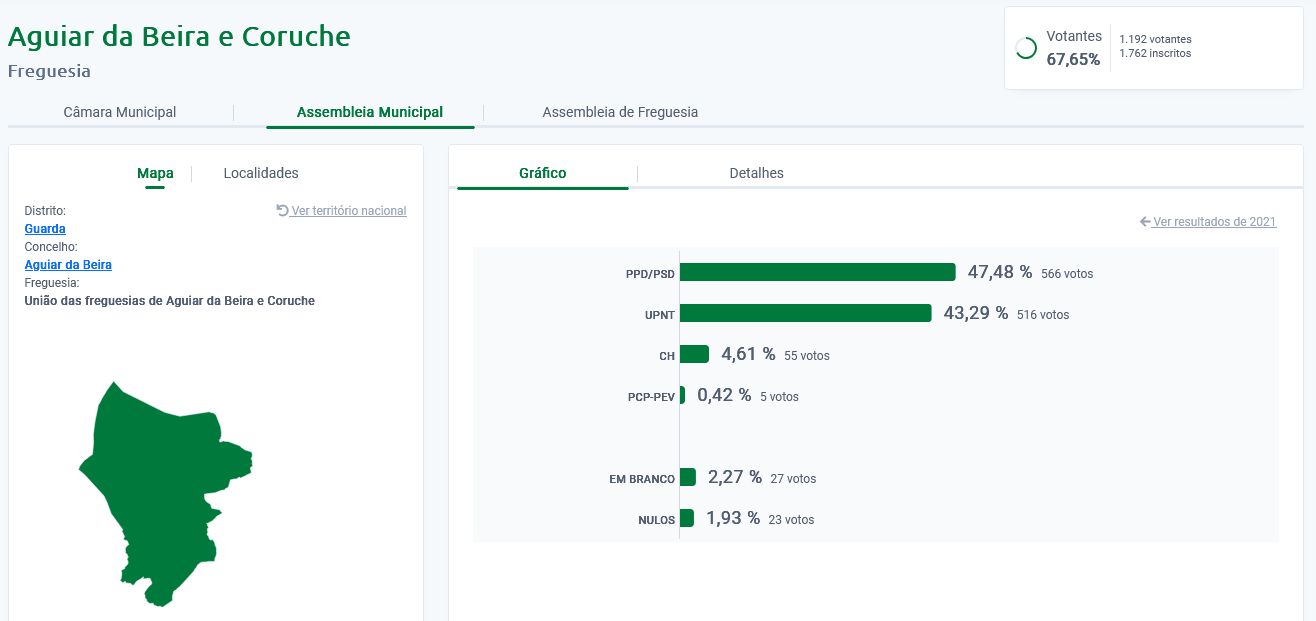Click the PPD/PSD green result bar
This screenshot has height=621, width=1316.
click(817, 272)
